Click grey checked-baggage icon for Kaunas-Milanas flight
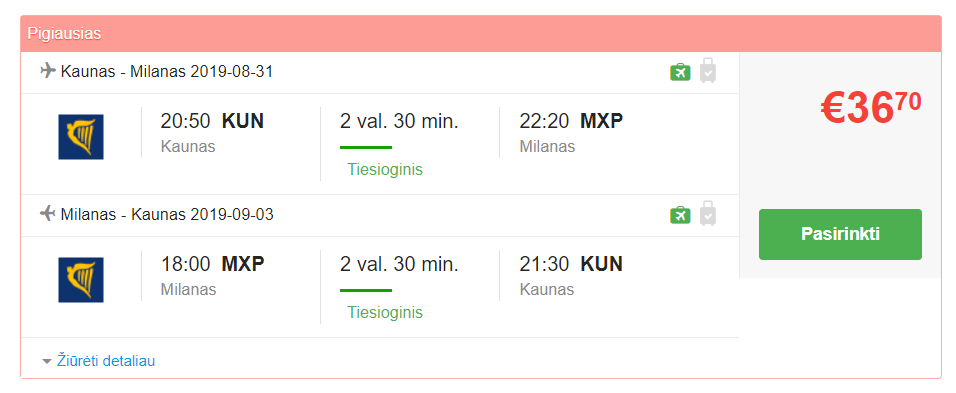956x393 pixels. (708, 70)
